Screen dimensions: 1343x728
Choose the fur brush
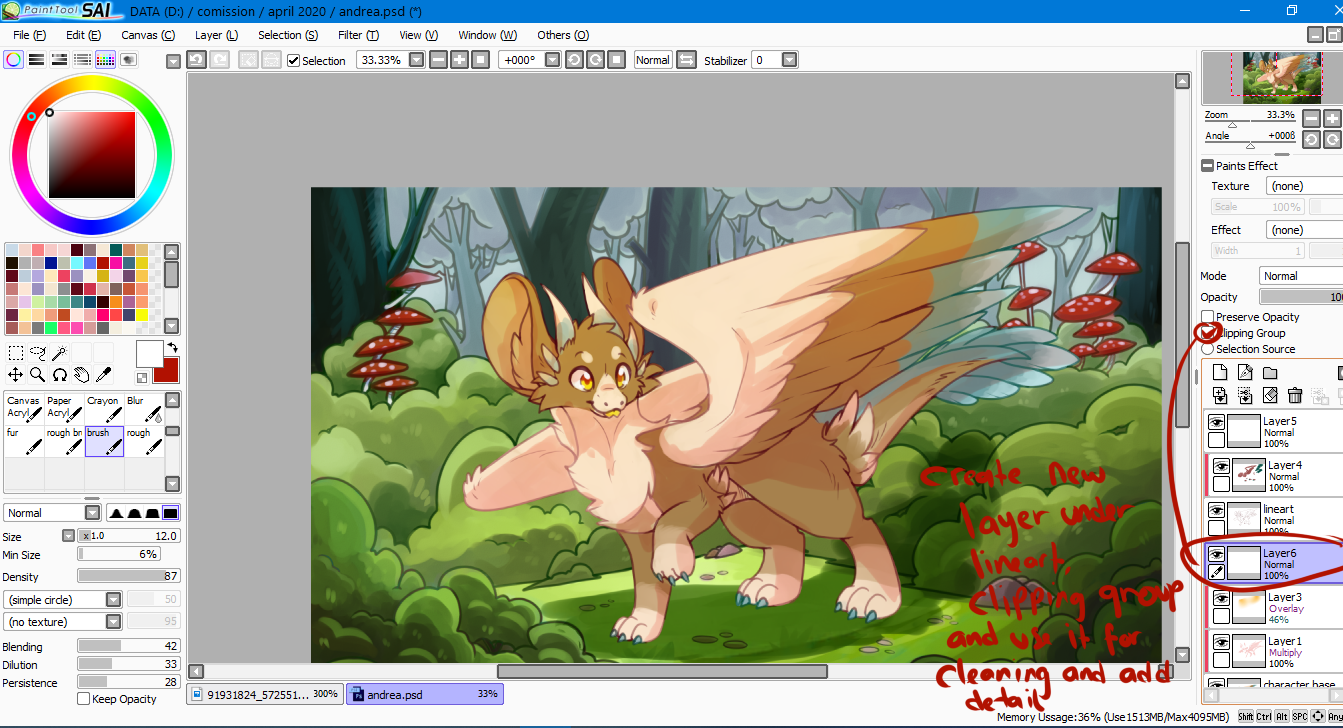click(x=24, y=441)
